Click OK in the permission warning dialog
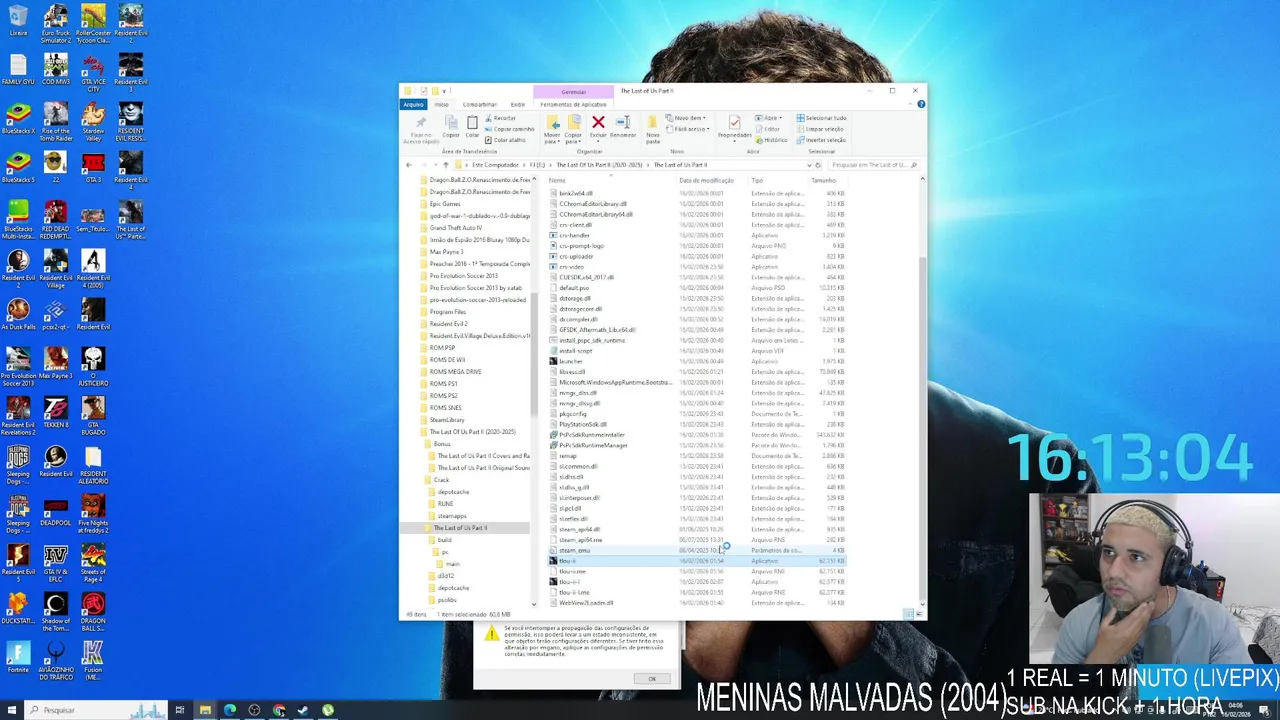Screen dimensions: 1280x720 [x=651, y=679]
